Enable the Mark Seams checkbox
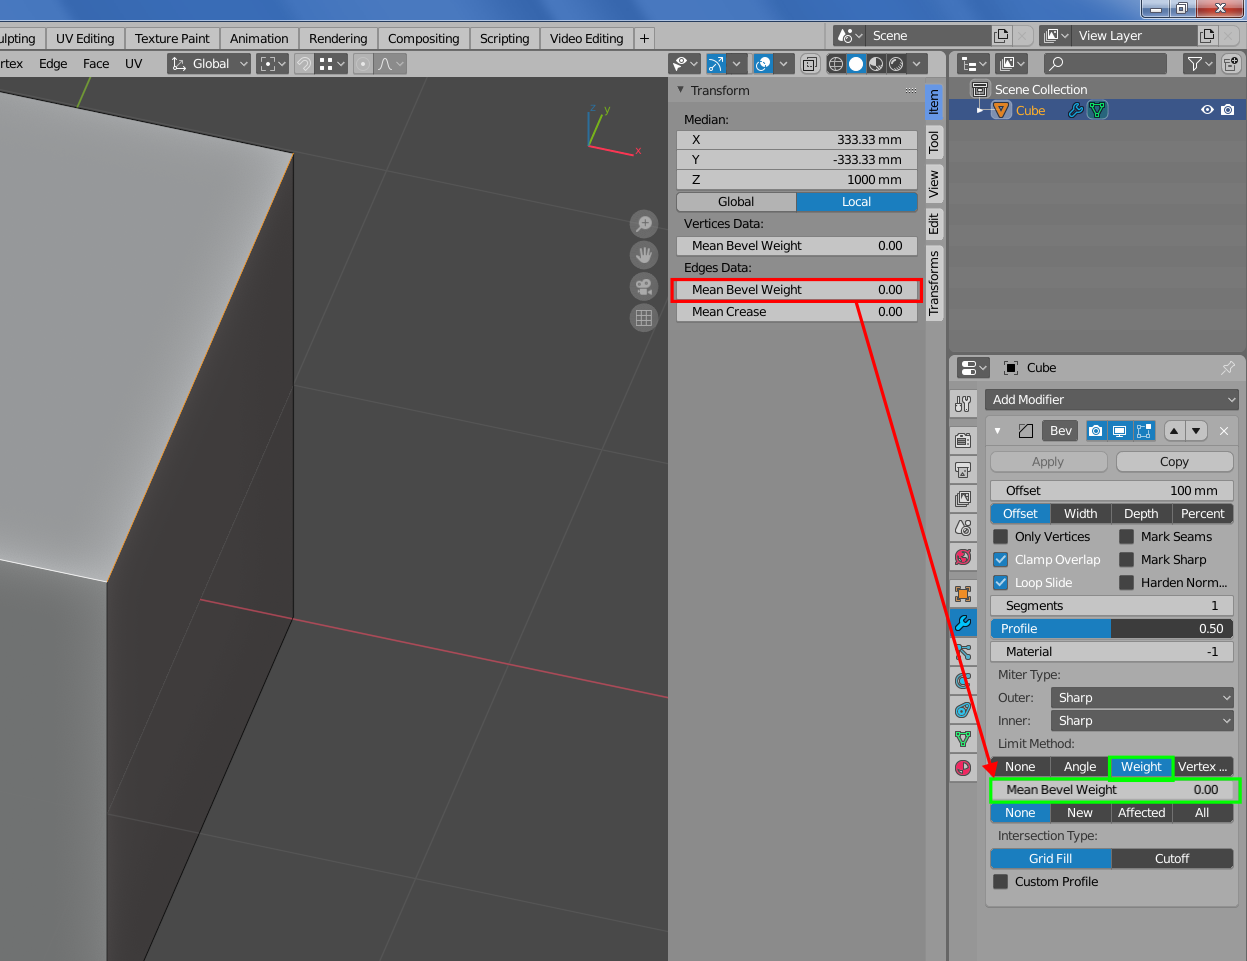The width and height of the screenshot is (1247, 961). point(1127,537)
